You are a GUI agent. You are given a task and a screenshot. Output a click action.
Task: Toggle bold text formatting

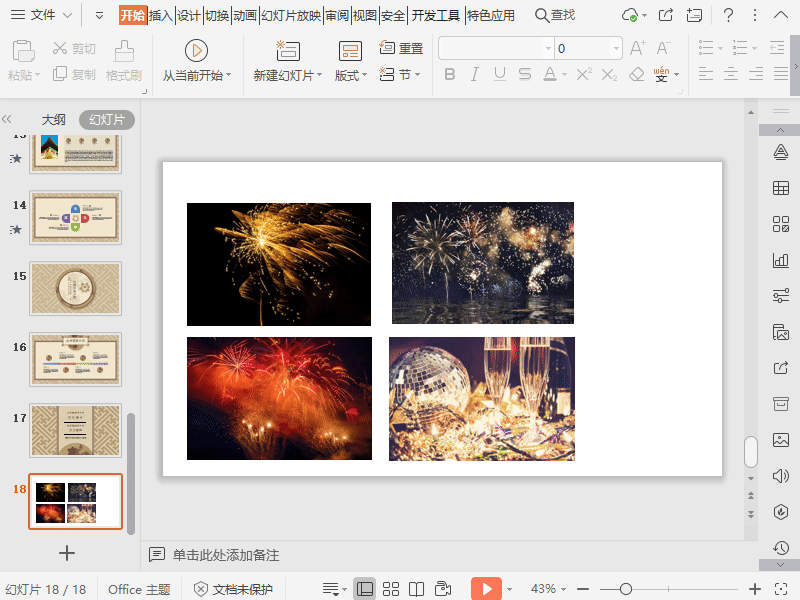tap(449, 75)
